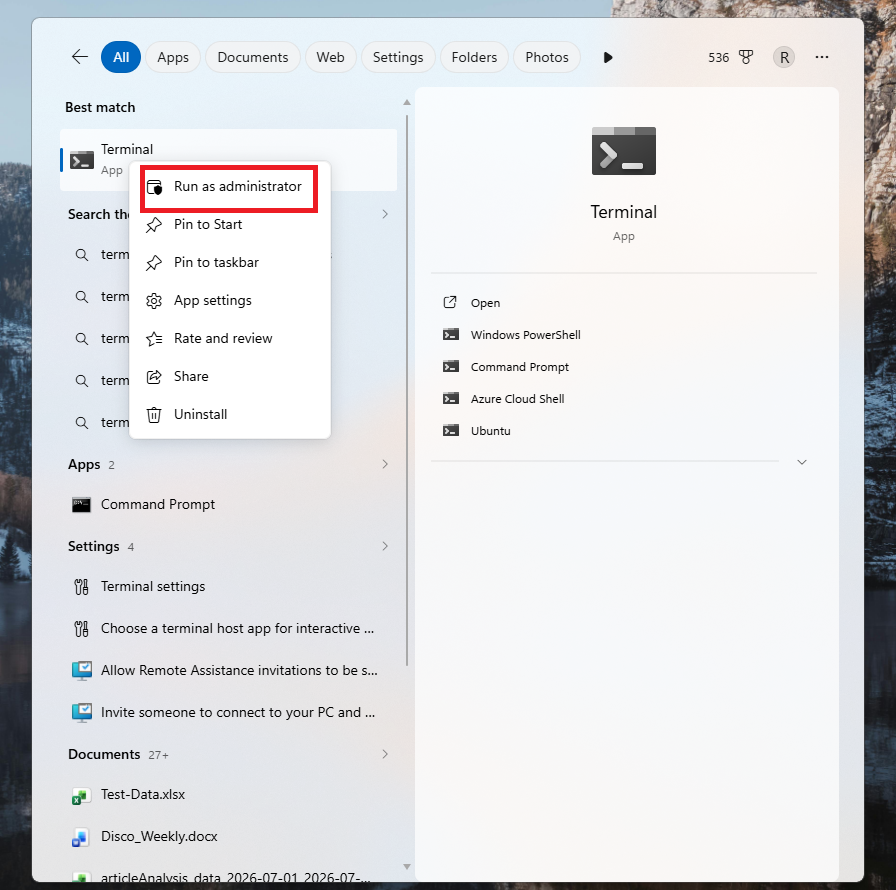This screenshot has height=890, width=896.
Task: Click the large Terminal app icon
Action: coord(623,151)
